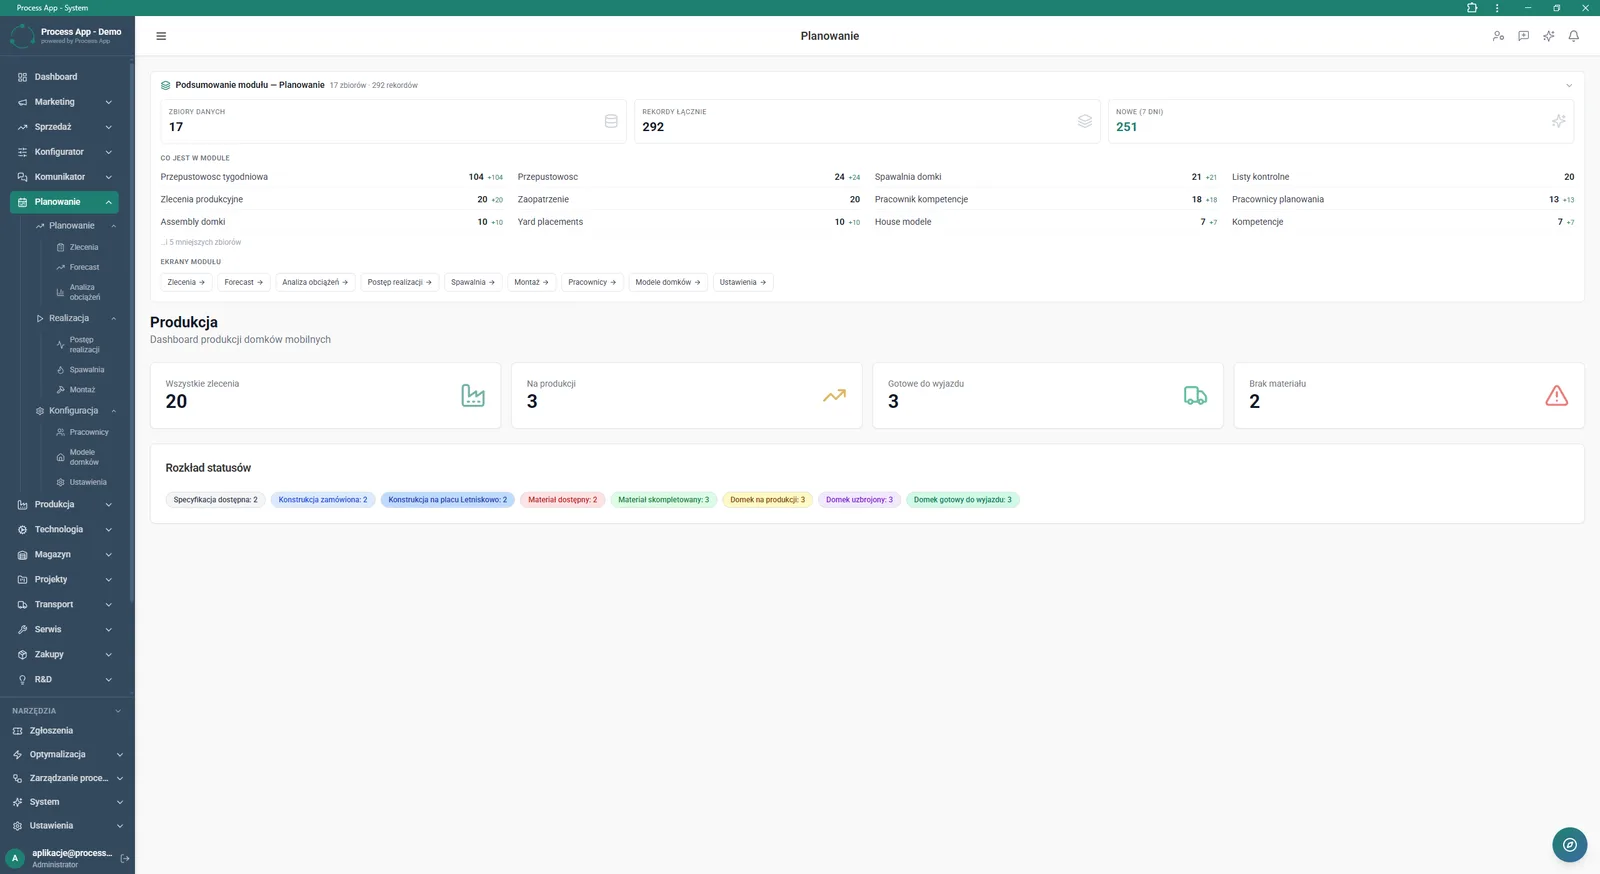This screenshot has height=874, width=1600.
Task: Click the Technologia icon in sidebar
Action: [22, 530]
